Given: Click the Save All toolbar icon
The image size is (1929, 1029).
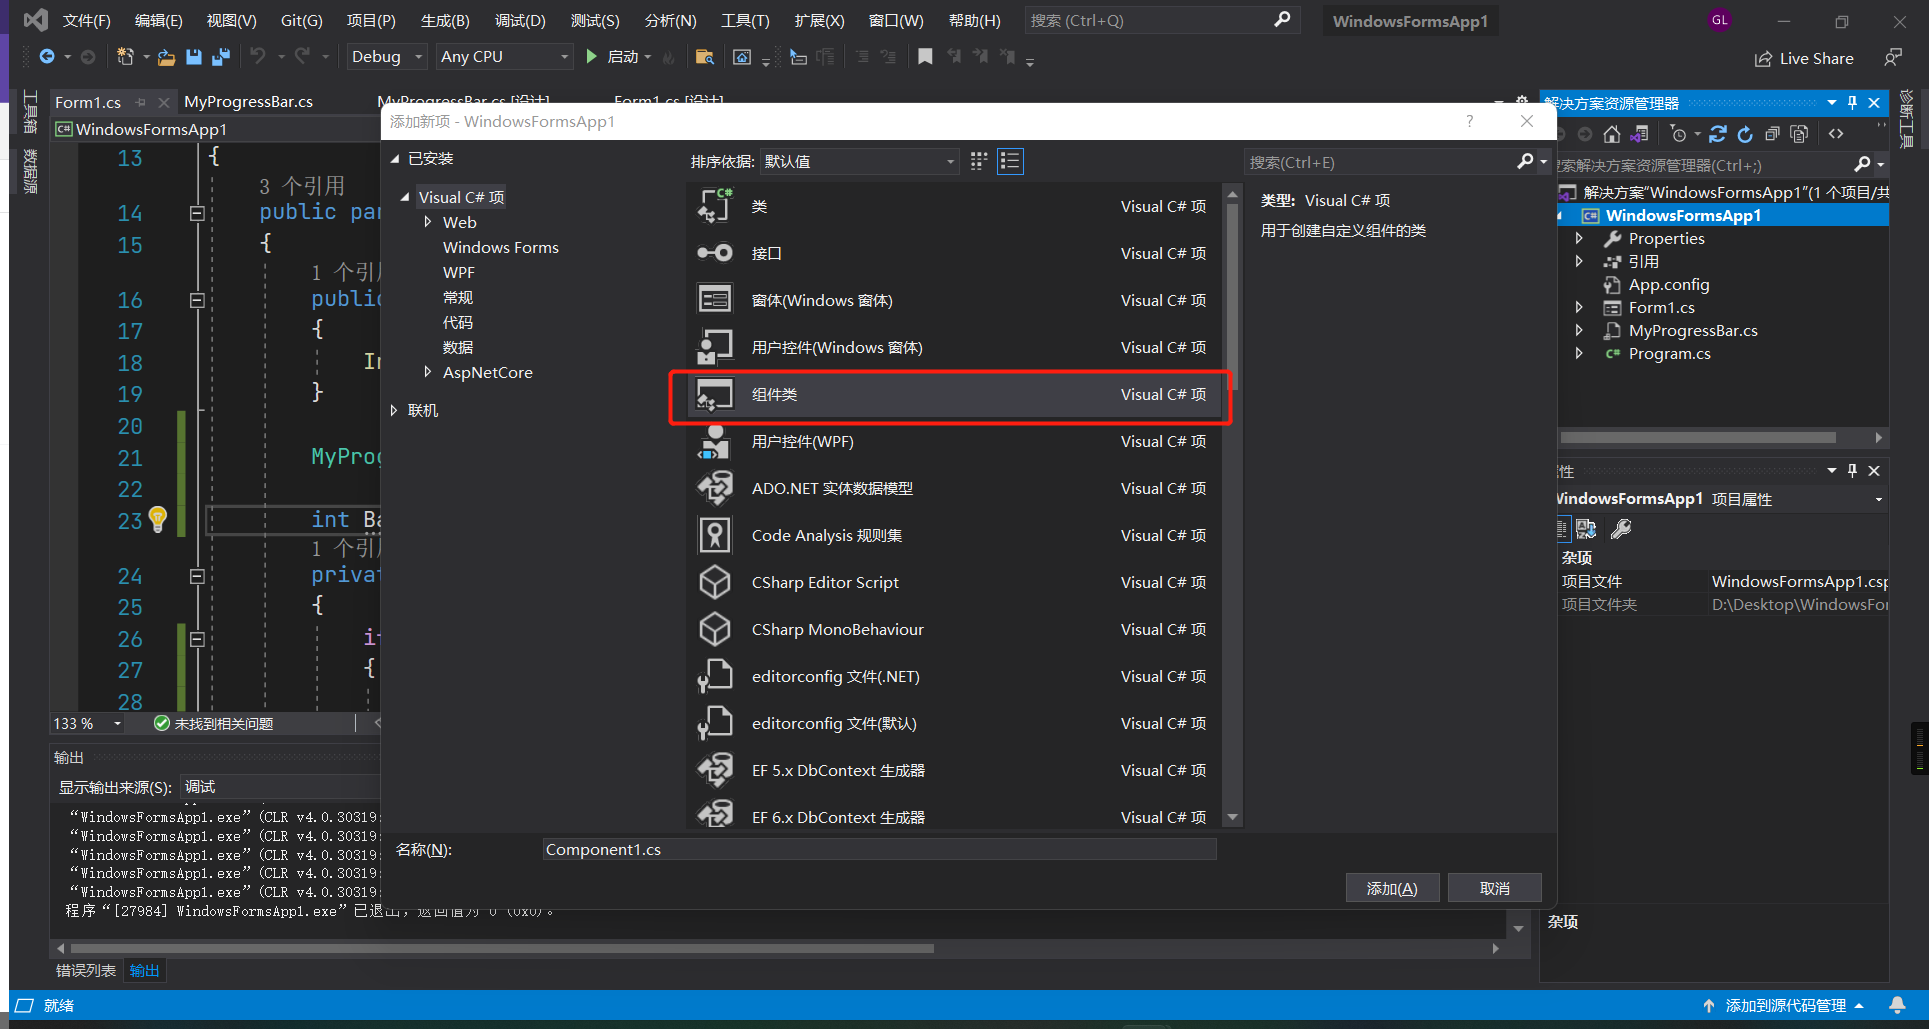Looking at the screenshot, I should [221, 57].
